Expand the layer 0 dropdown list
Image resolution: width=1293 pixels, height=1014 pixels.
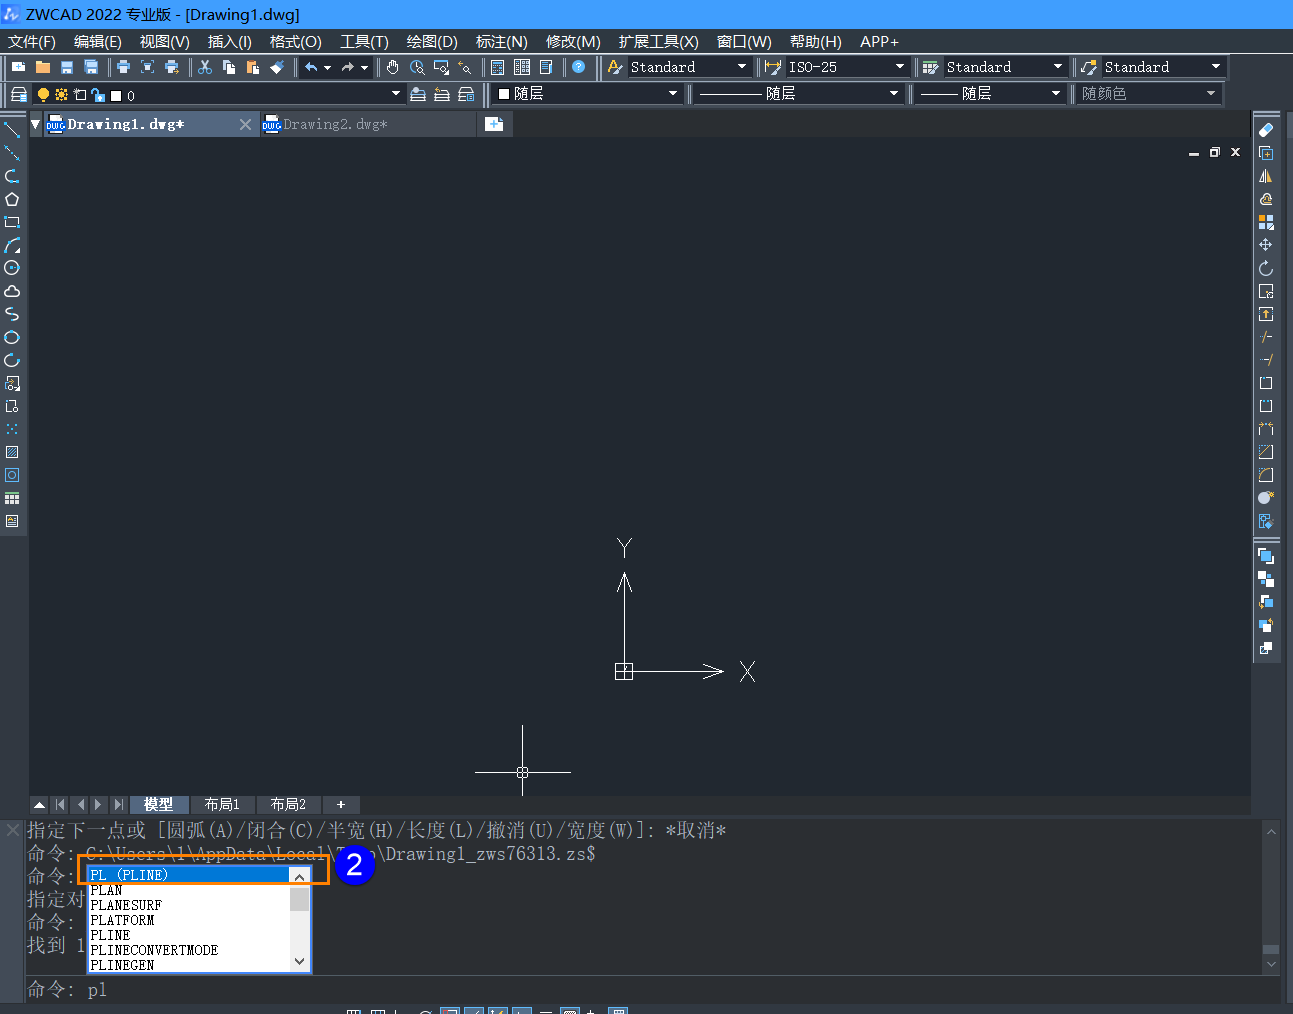(396, 94)
